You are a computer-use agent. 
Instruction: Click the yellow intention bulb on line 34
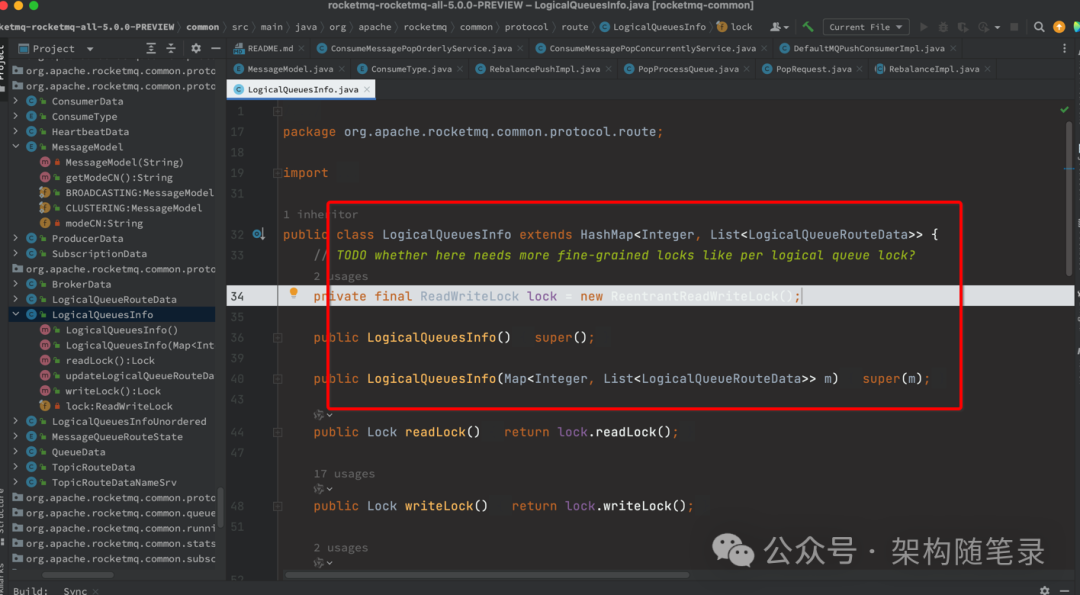tap(293, 293)
